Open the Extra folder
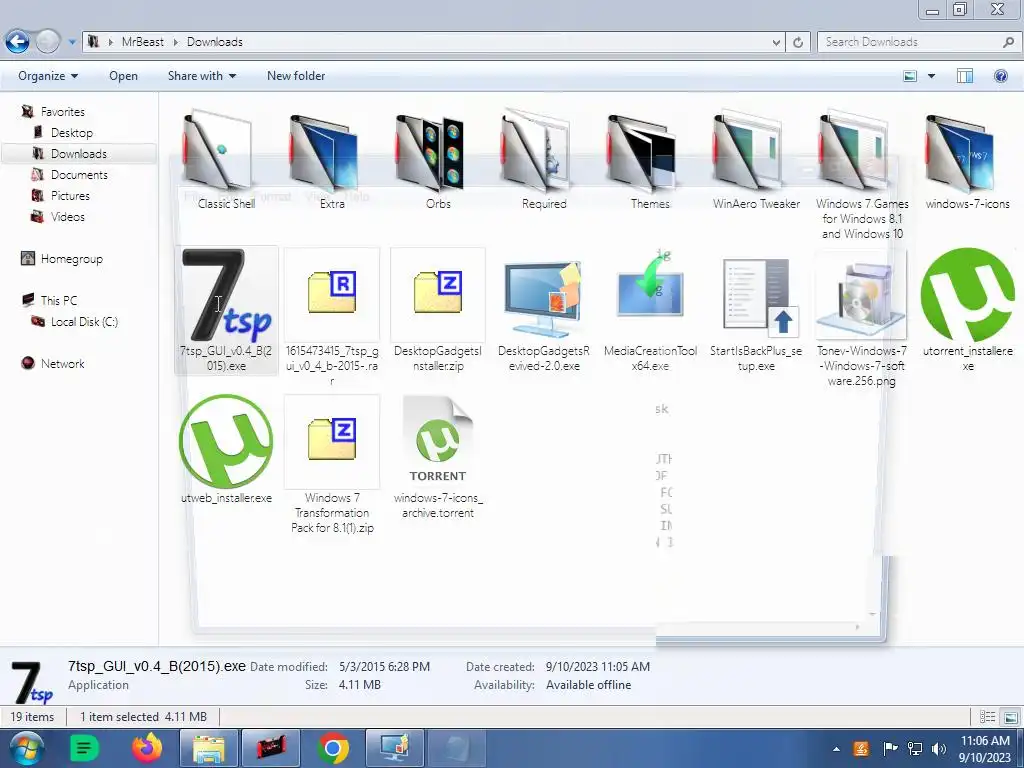This screenshot has width=1024, height=768. (332, 160)
